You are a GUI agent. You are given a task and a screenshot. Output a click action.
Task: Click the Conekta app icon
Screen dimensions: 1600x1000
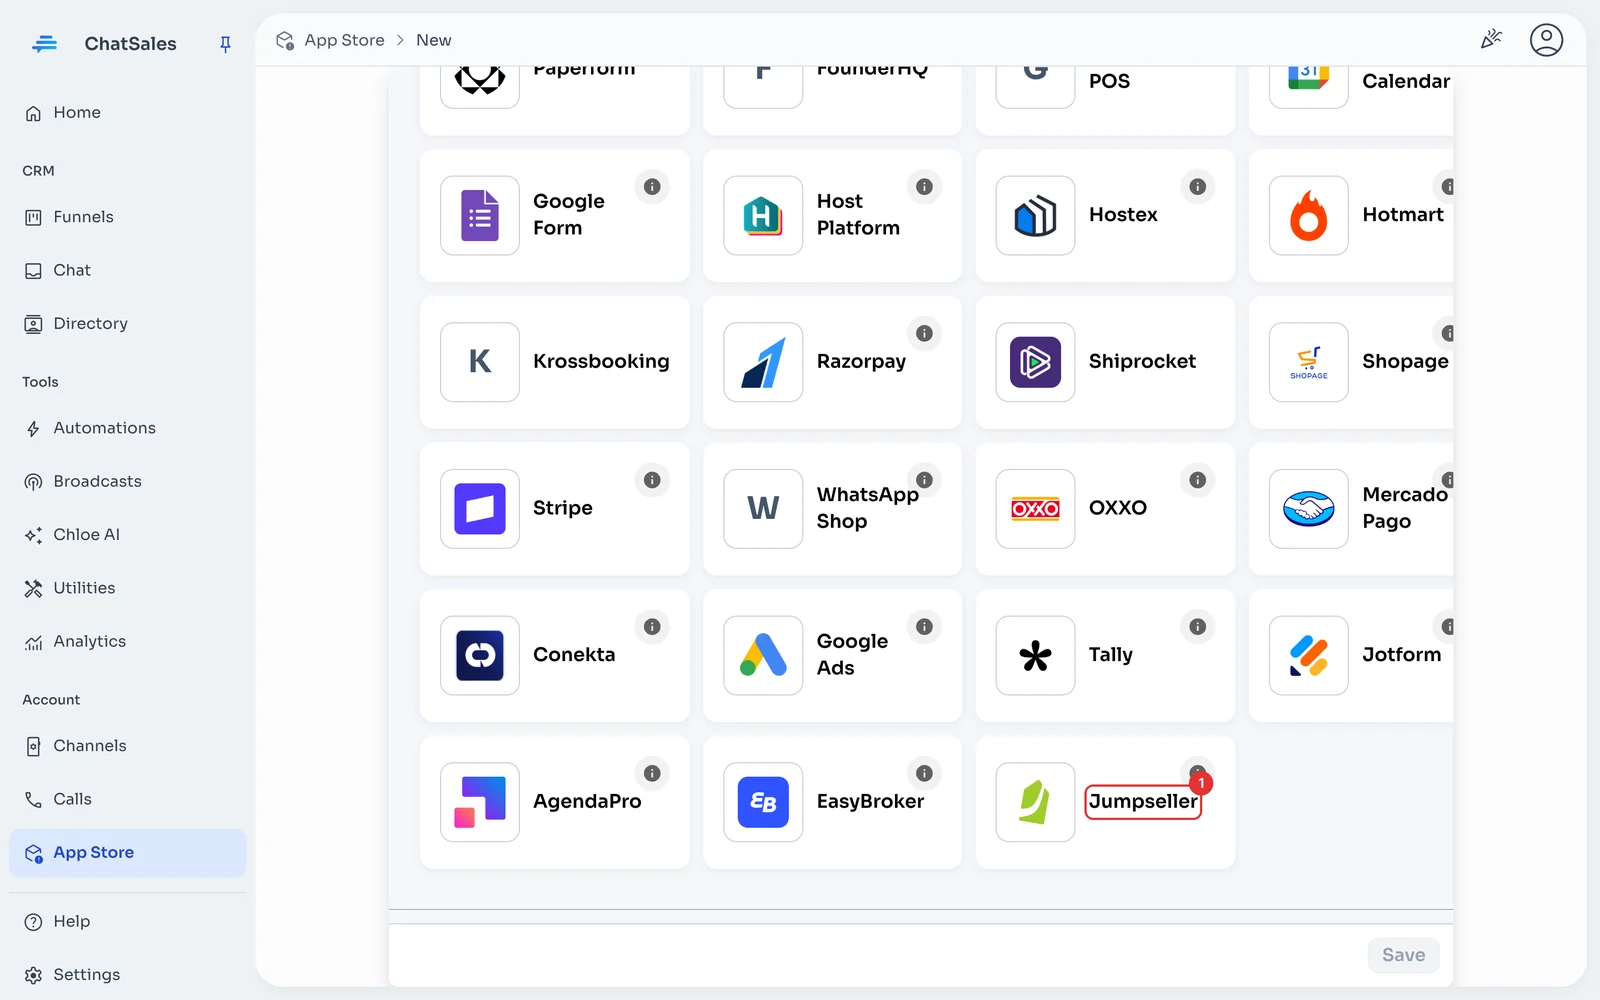point(480,655)
